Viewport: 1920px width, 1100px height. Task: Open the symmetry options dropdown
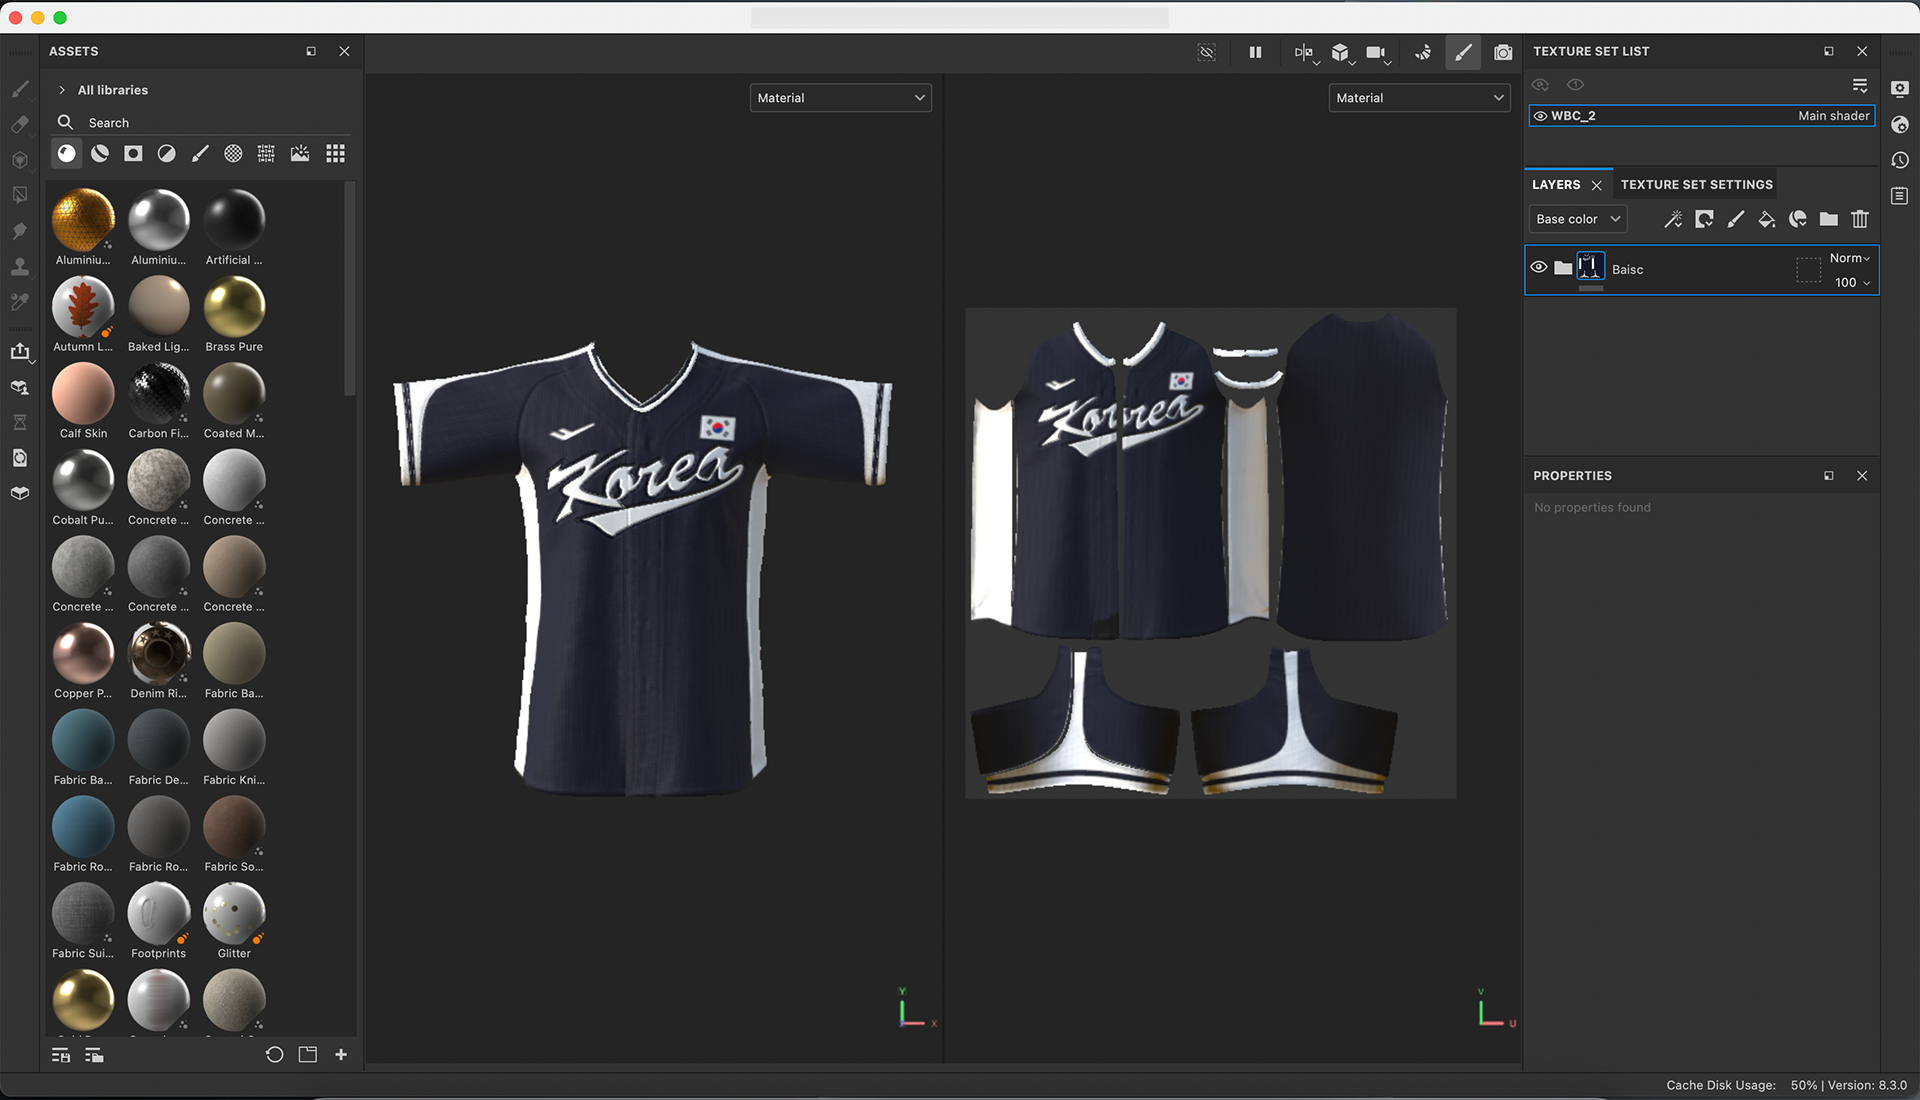pos(1305,53)
